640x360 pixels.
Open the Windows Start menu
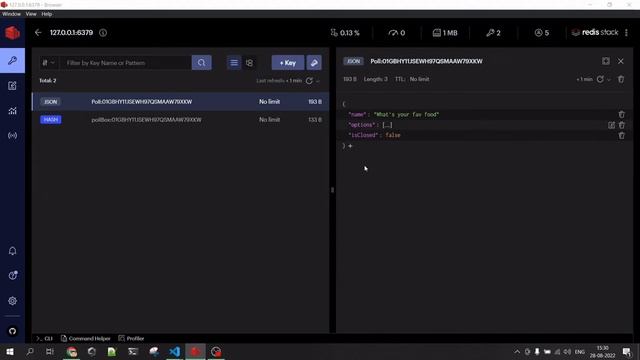coord(10,351)
